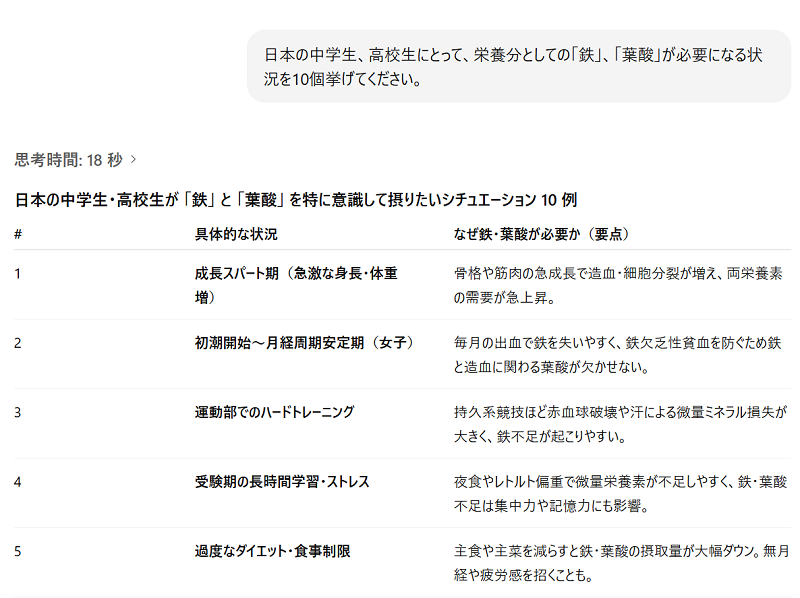The height and width of the screenshot is (598, 800).
Task: Expand the 思考時間 18 秒 chevron
Action: [x=134, y=159]
